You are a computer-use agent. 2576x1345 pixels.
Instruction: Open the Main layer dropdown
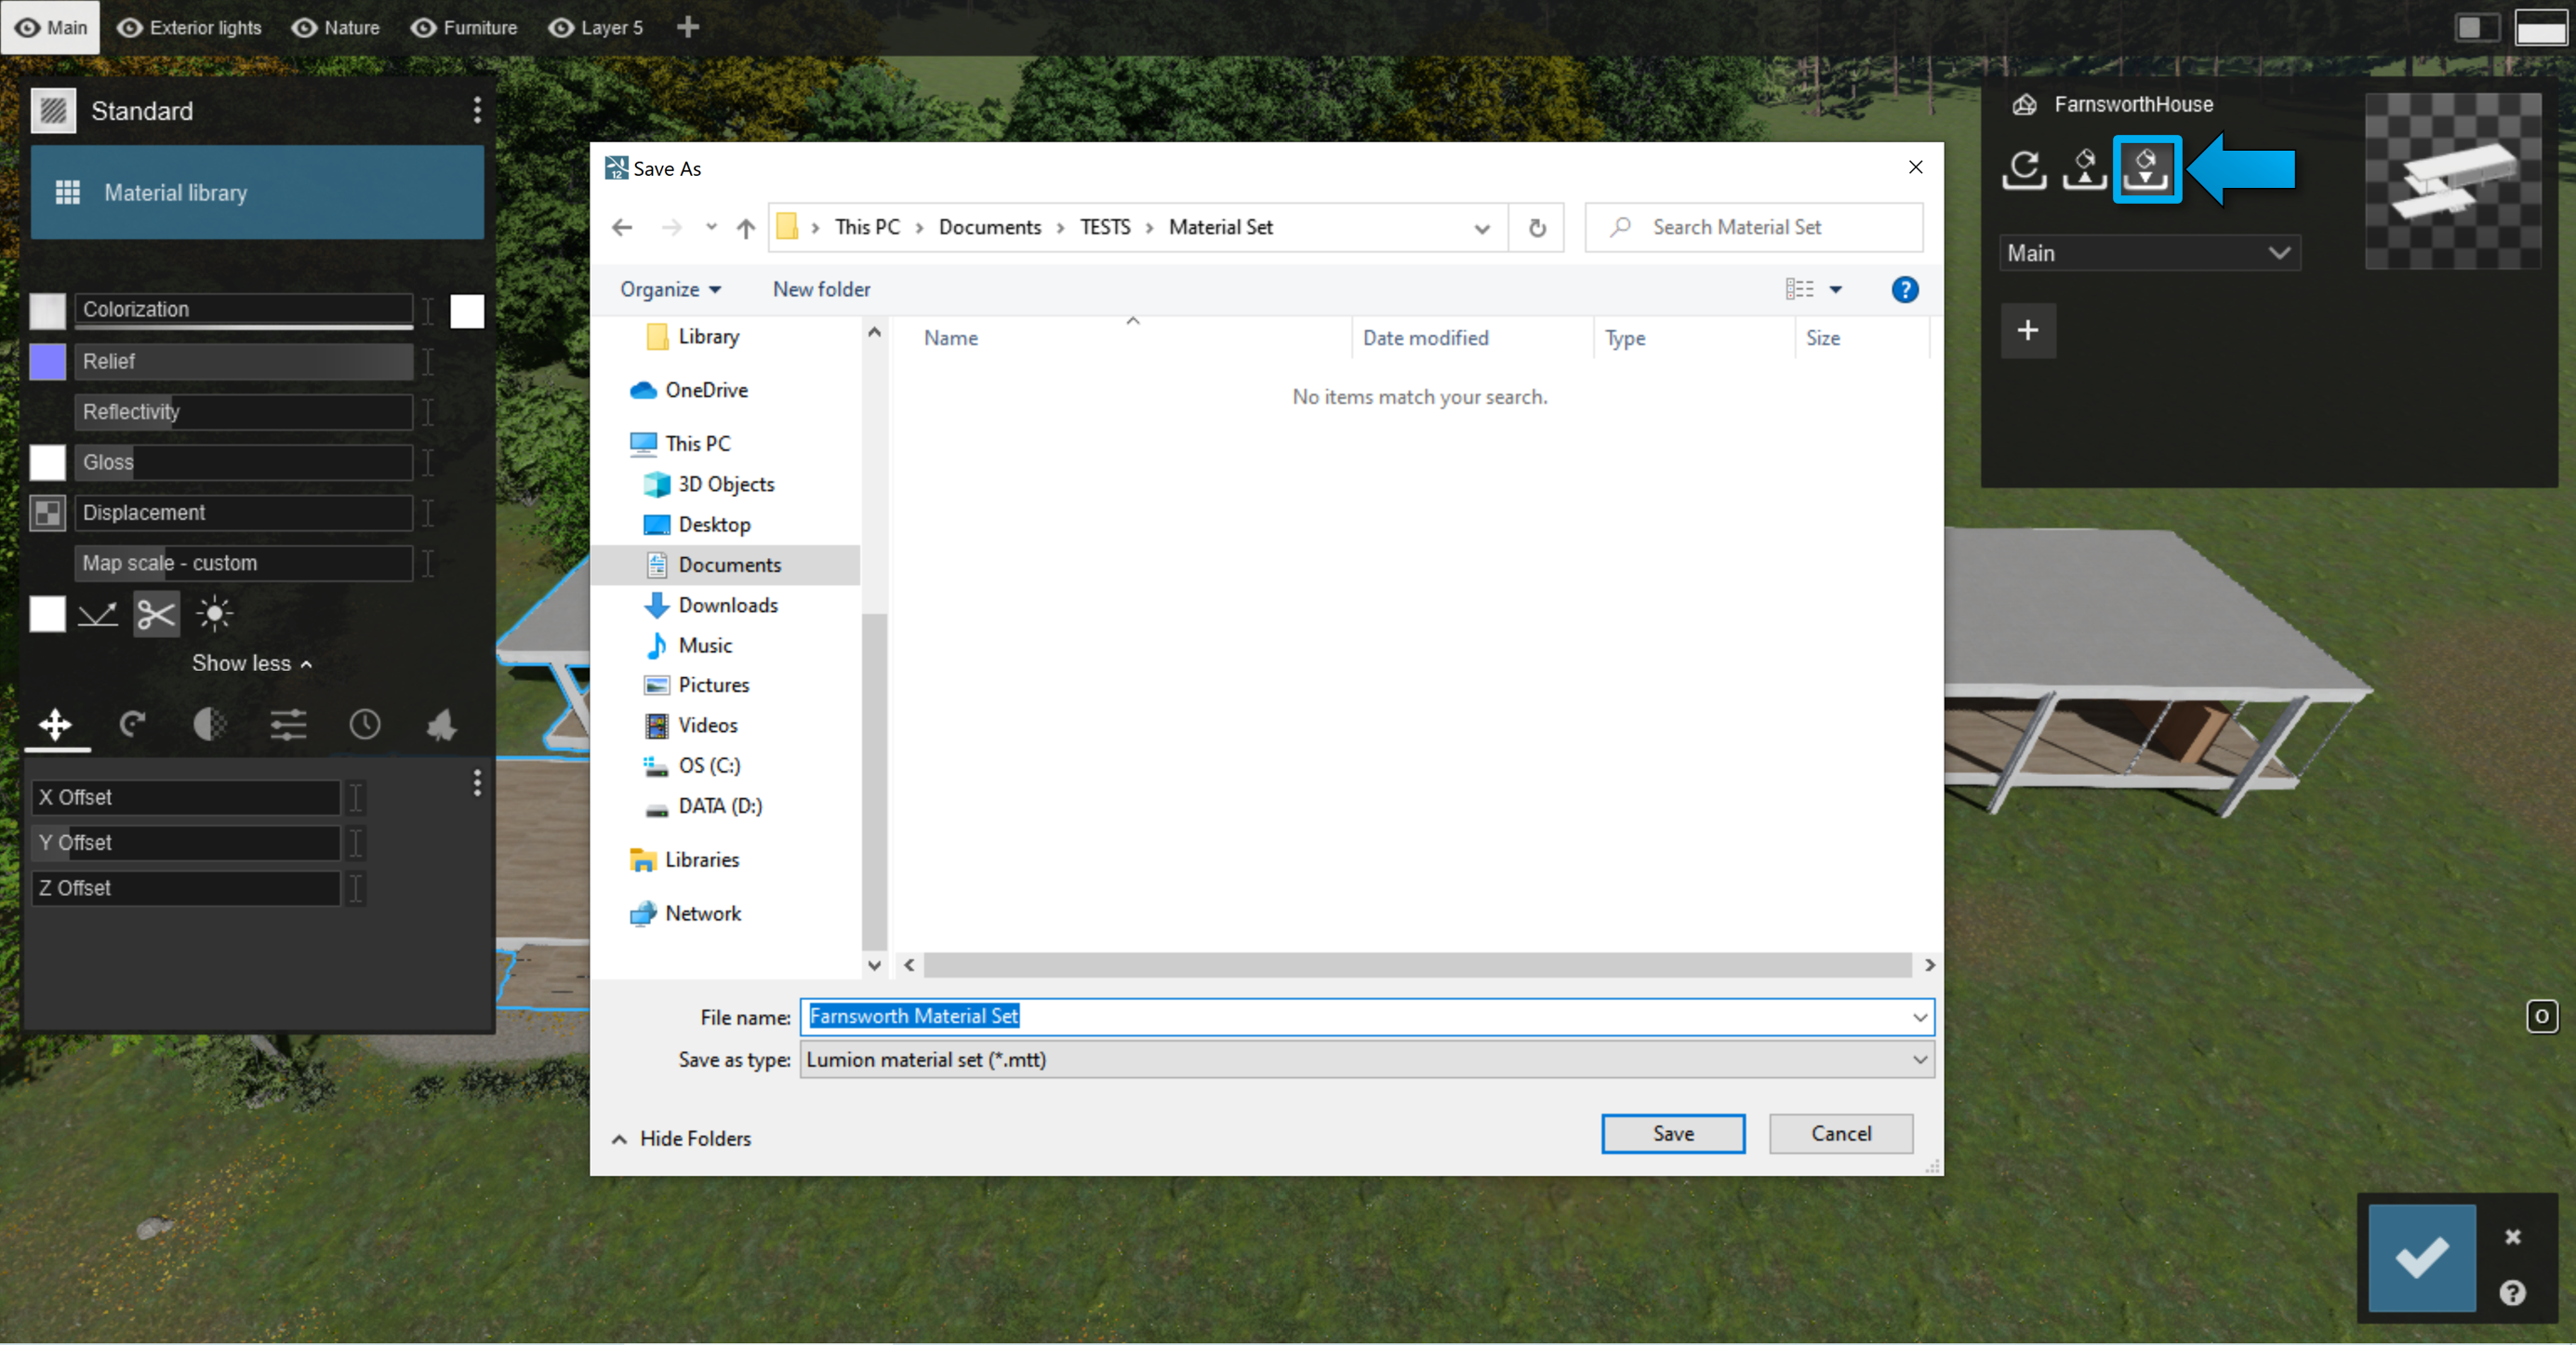(x=2149, y=253)
